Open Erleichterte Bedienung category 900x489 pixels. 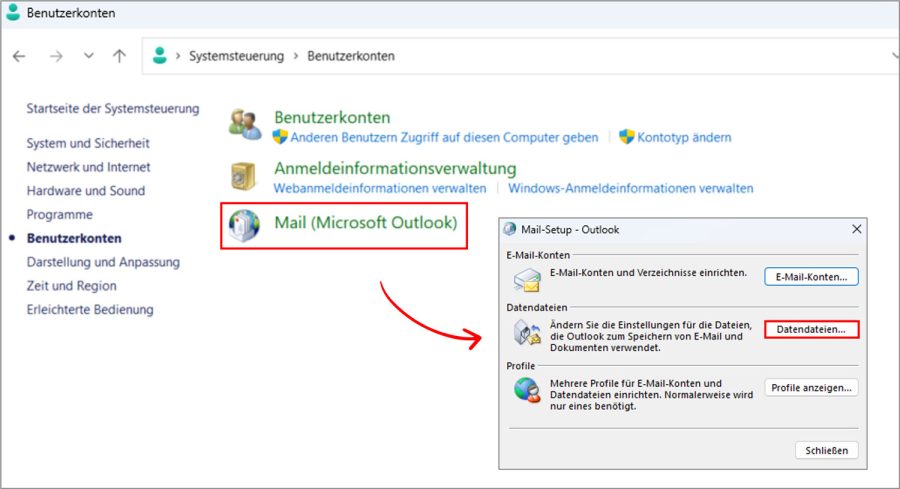(90, 309)
